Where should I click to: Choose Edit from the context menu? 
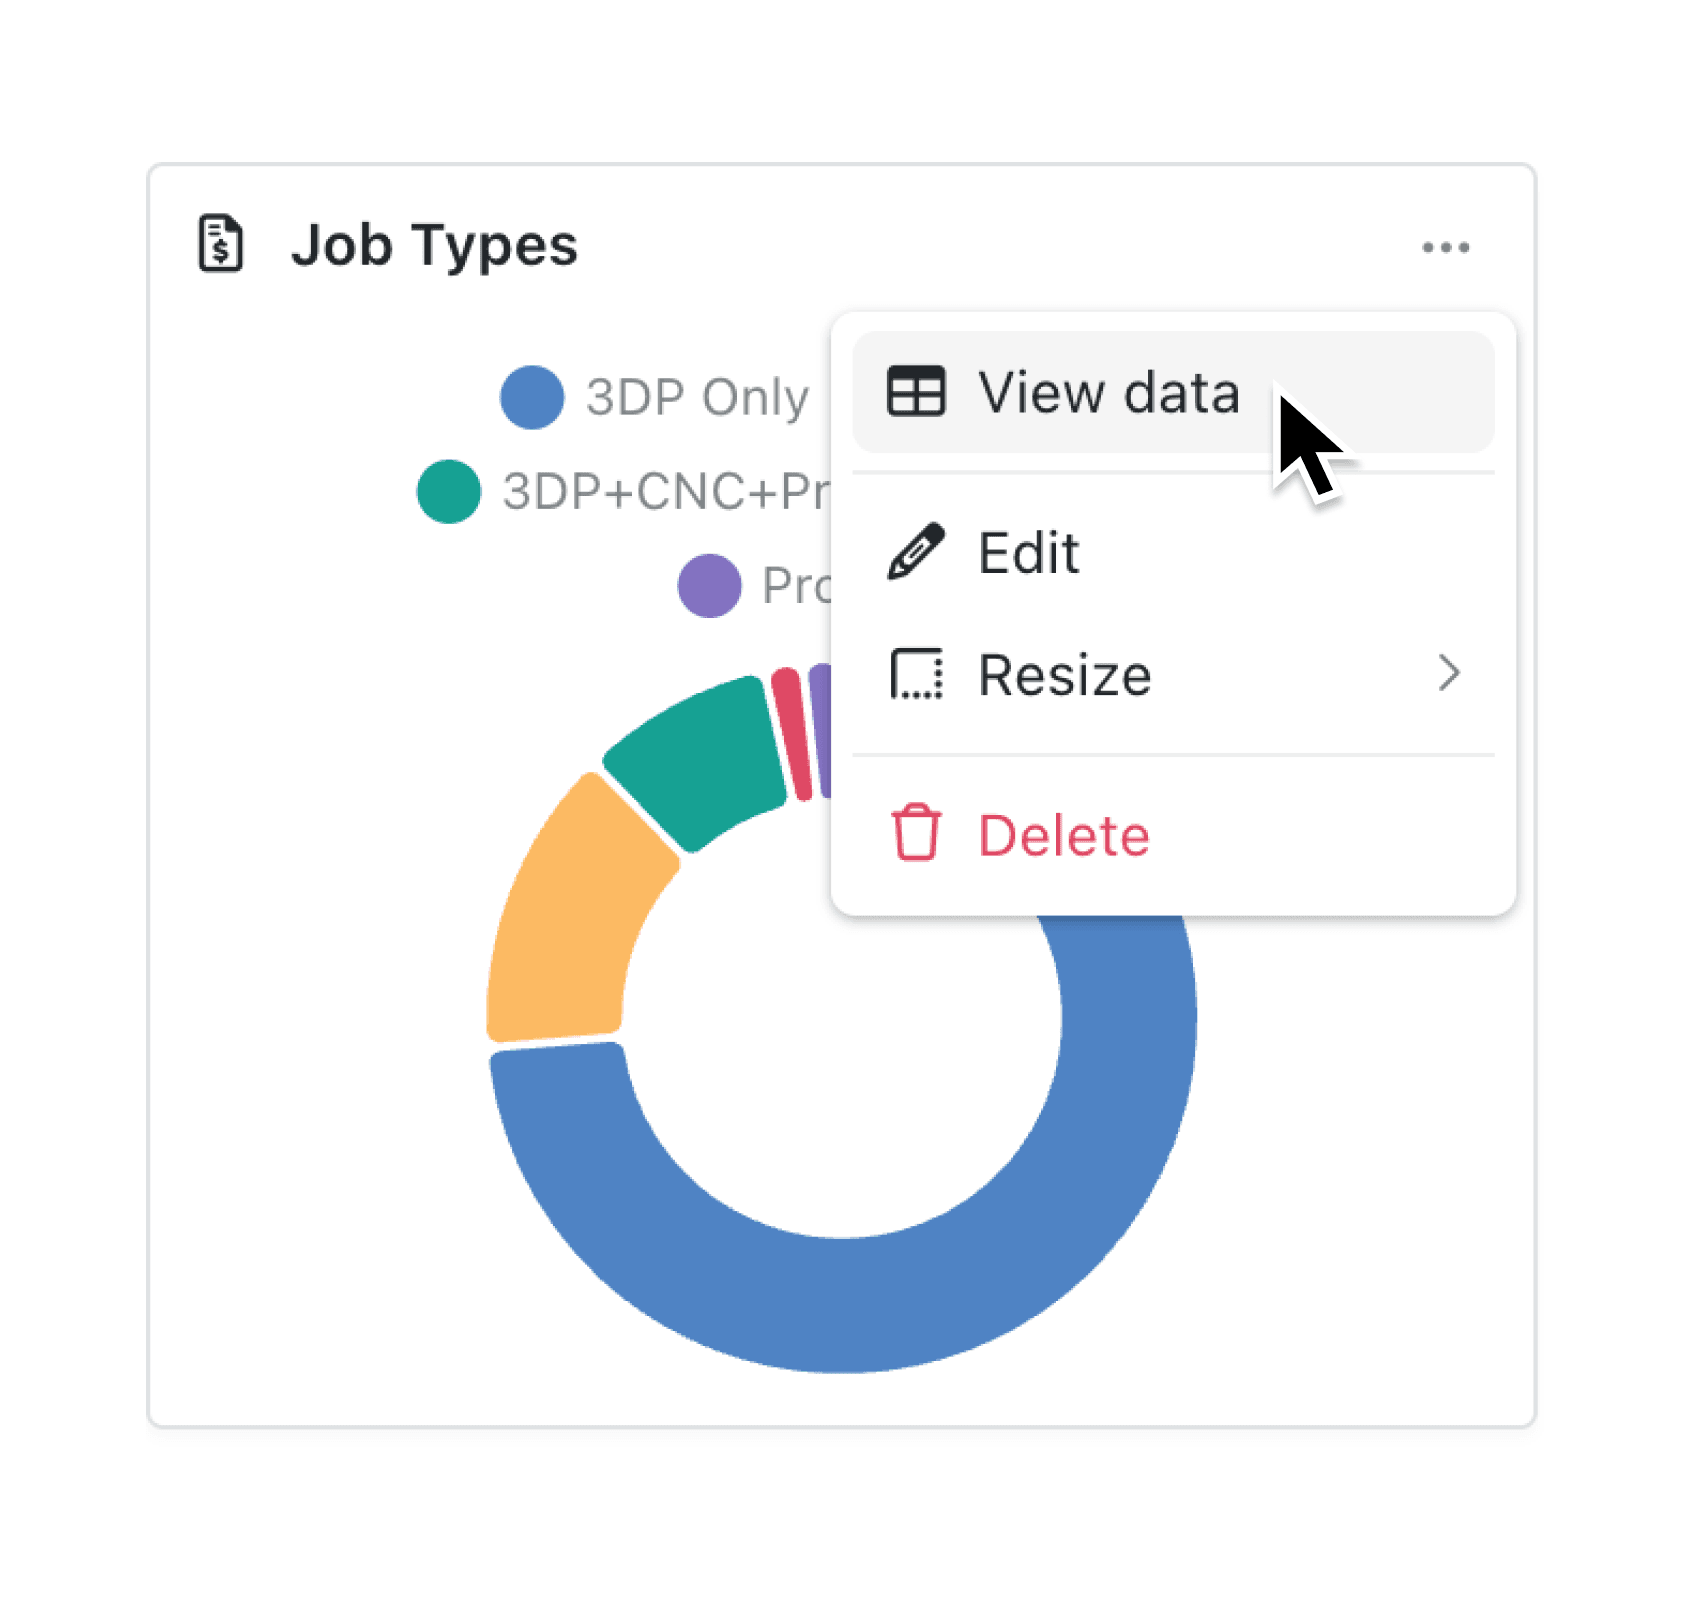tap(1028, 552)
